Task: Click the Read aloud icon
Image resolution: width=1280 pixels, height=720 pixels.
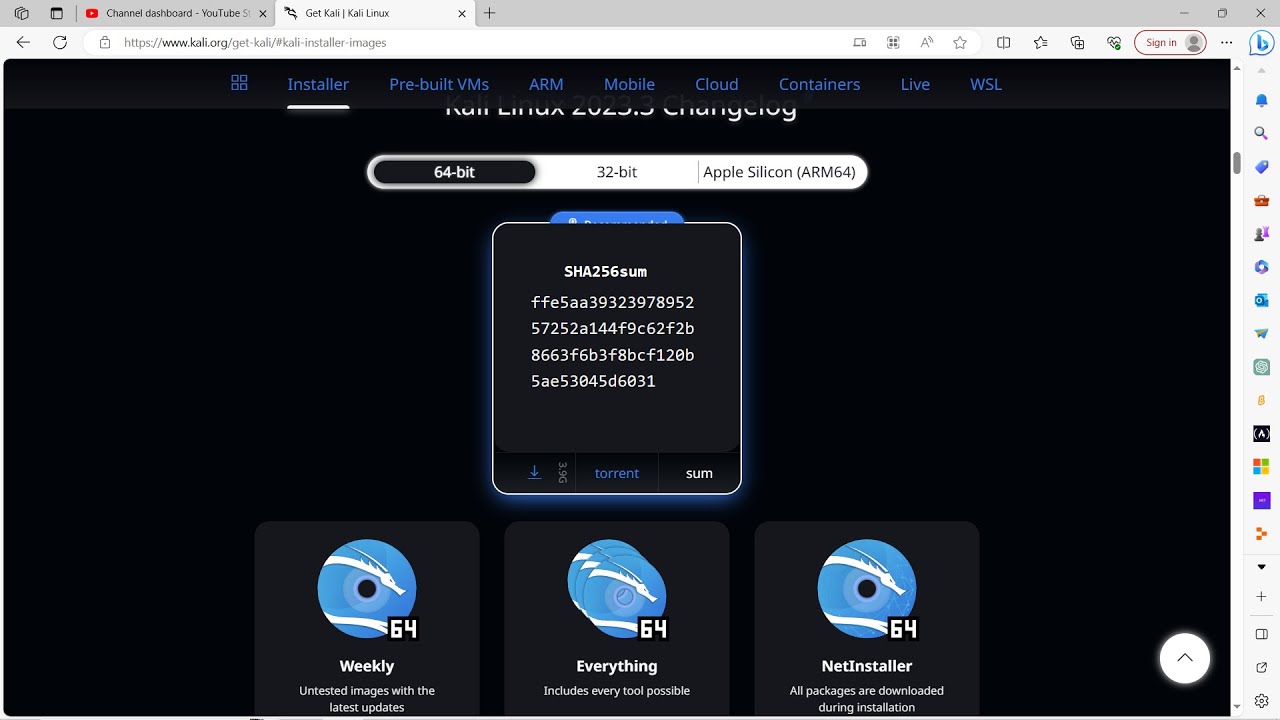Action: pos(927,43)
